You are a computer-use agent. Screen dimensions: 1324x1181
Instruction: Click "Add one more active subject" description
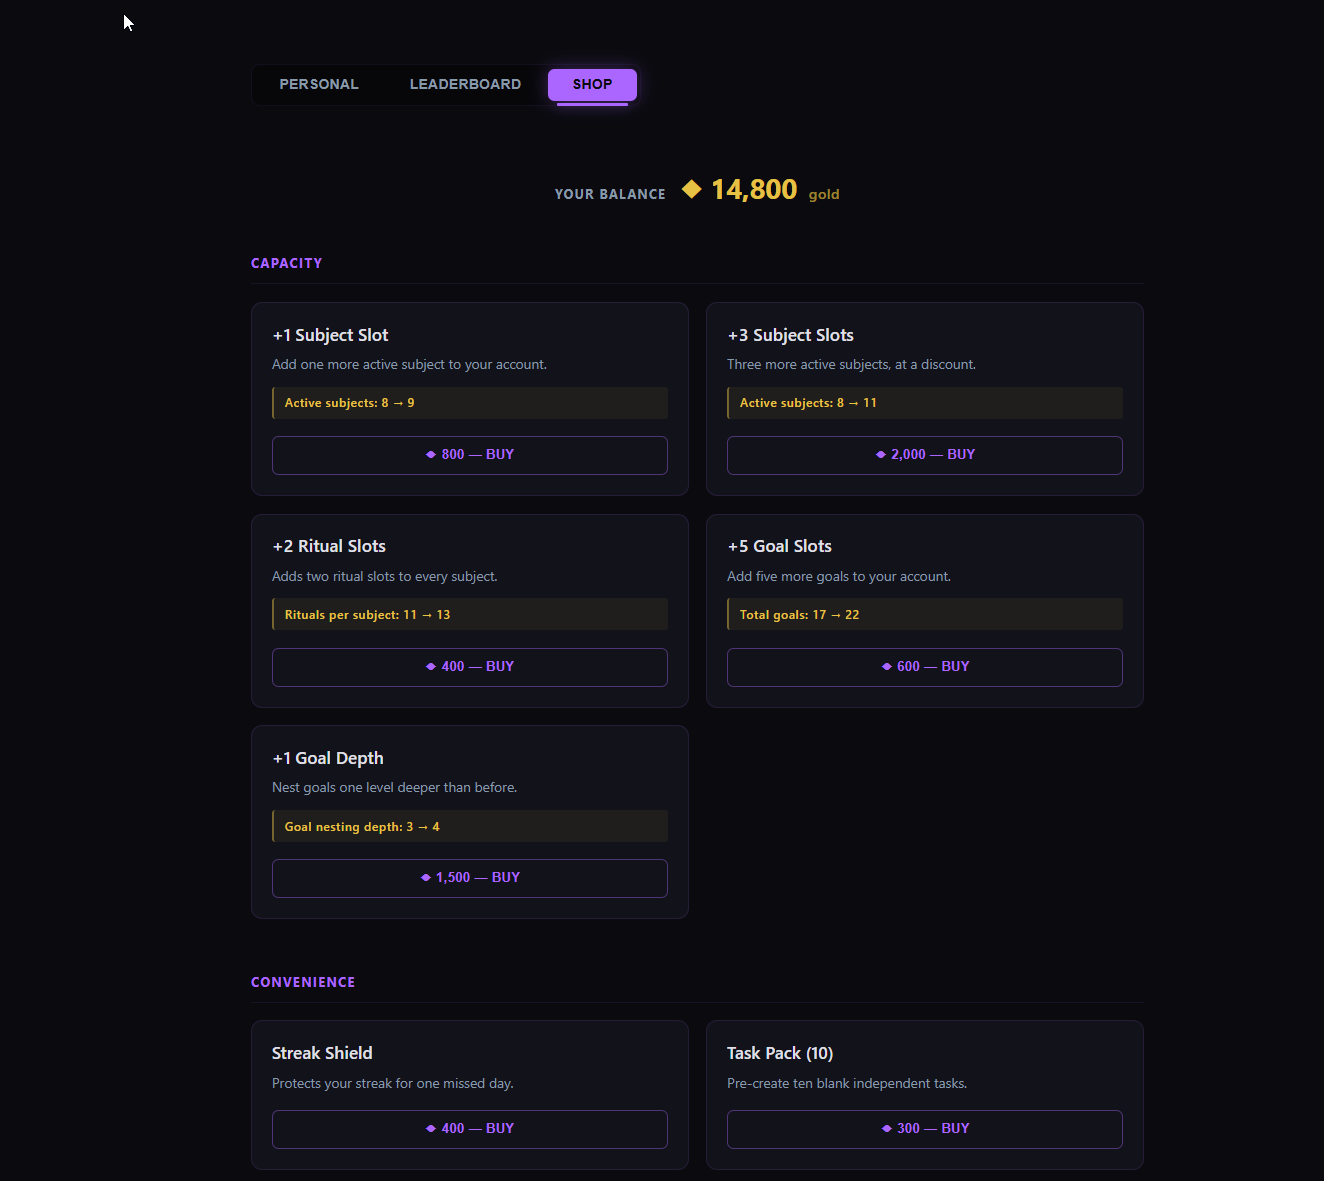[x=409, y=364]
